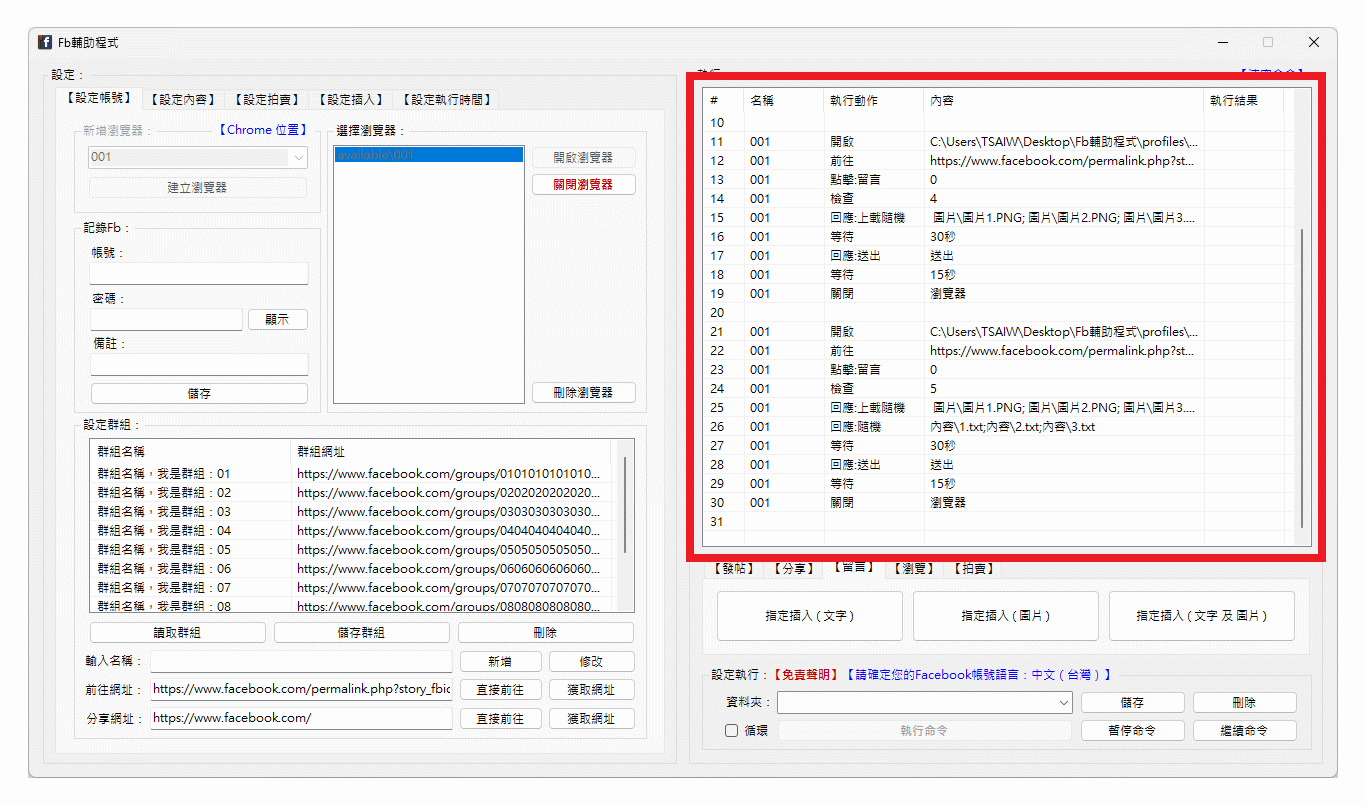The height and width of the screenshot is (806, 1366).
Task: Click 獲取網址 in the 前往網址 row
Action: coord(591,689)
